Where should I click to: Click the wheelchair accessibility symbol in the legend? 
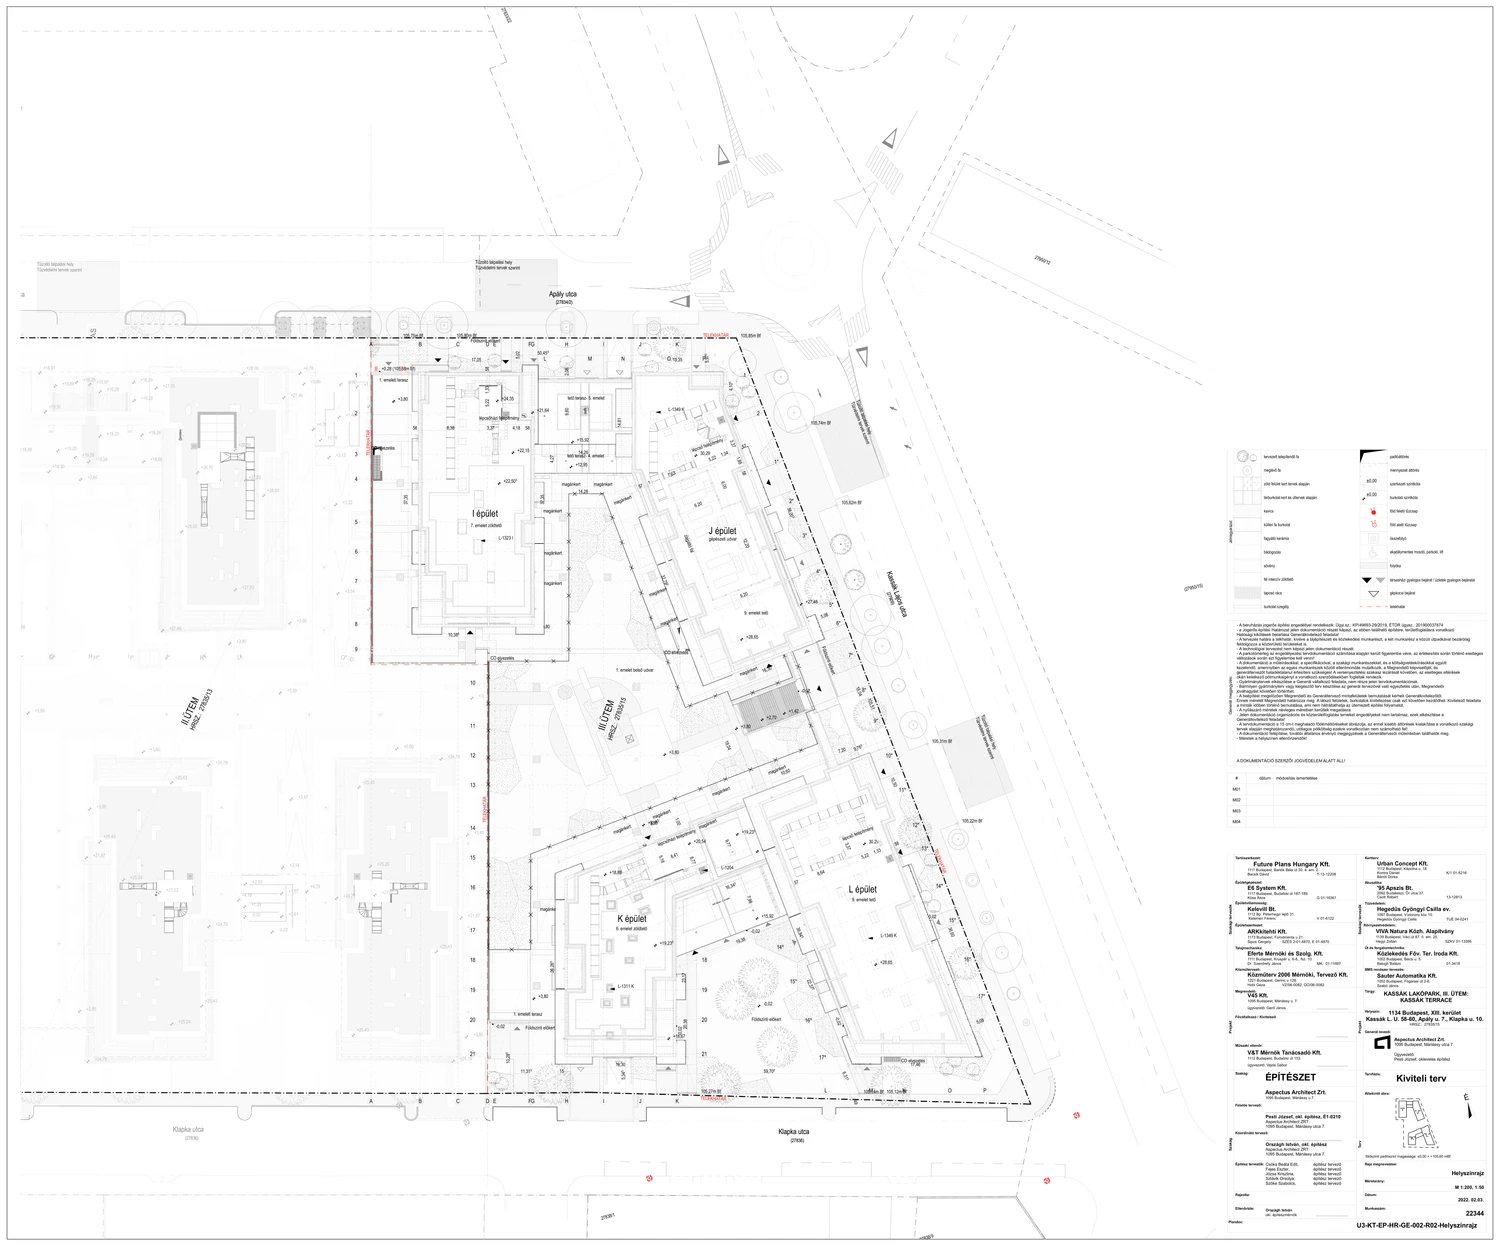point(1373,551)
